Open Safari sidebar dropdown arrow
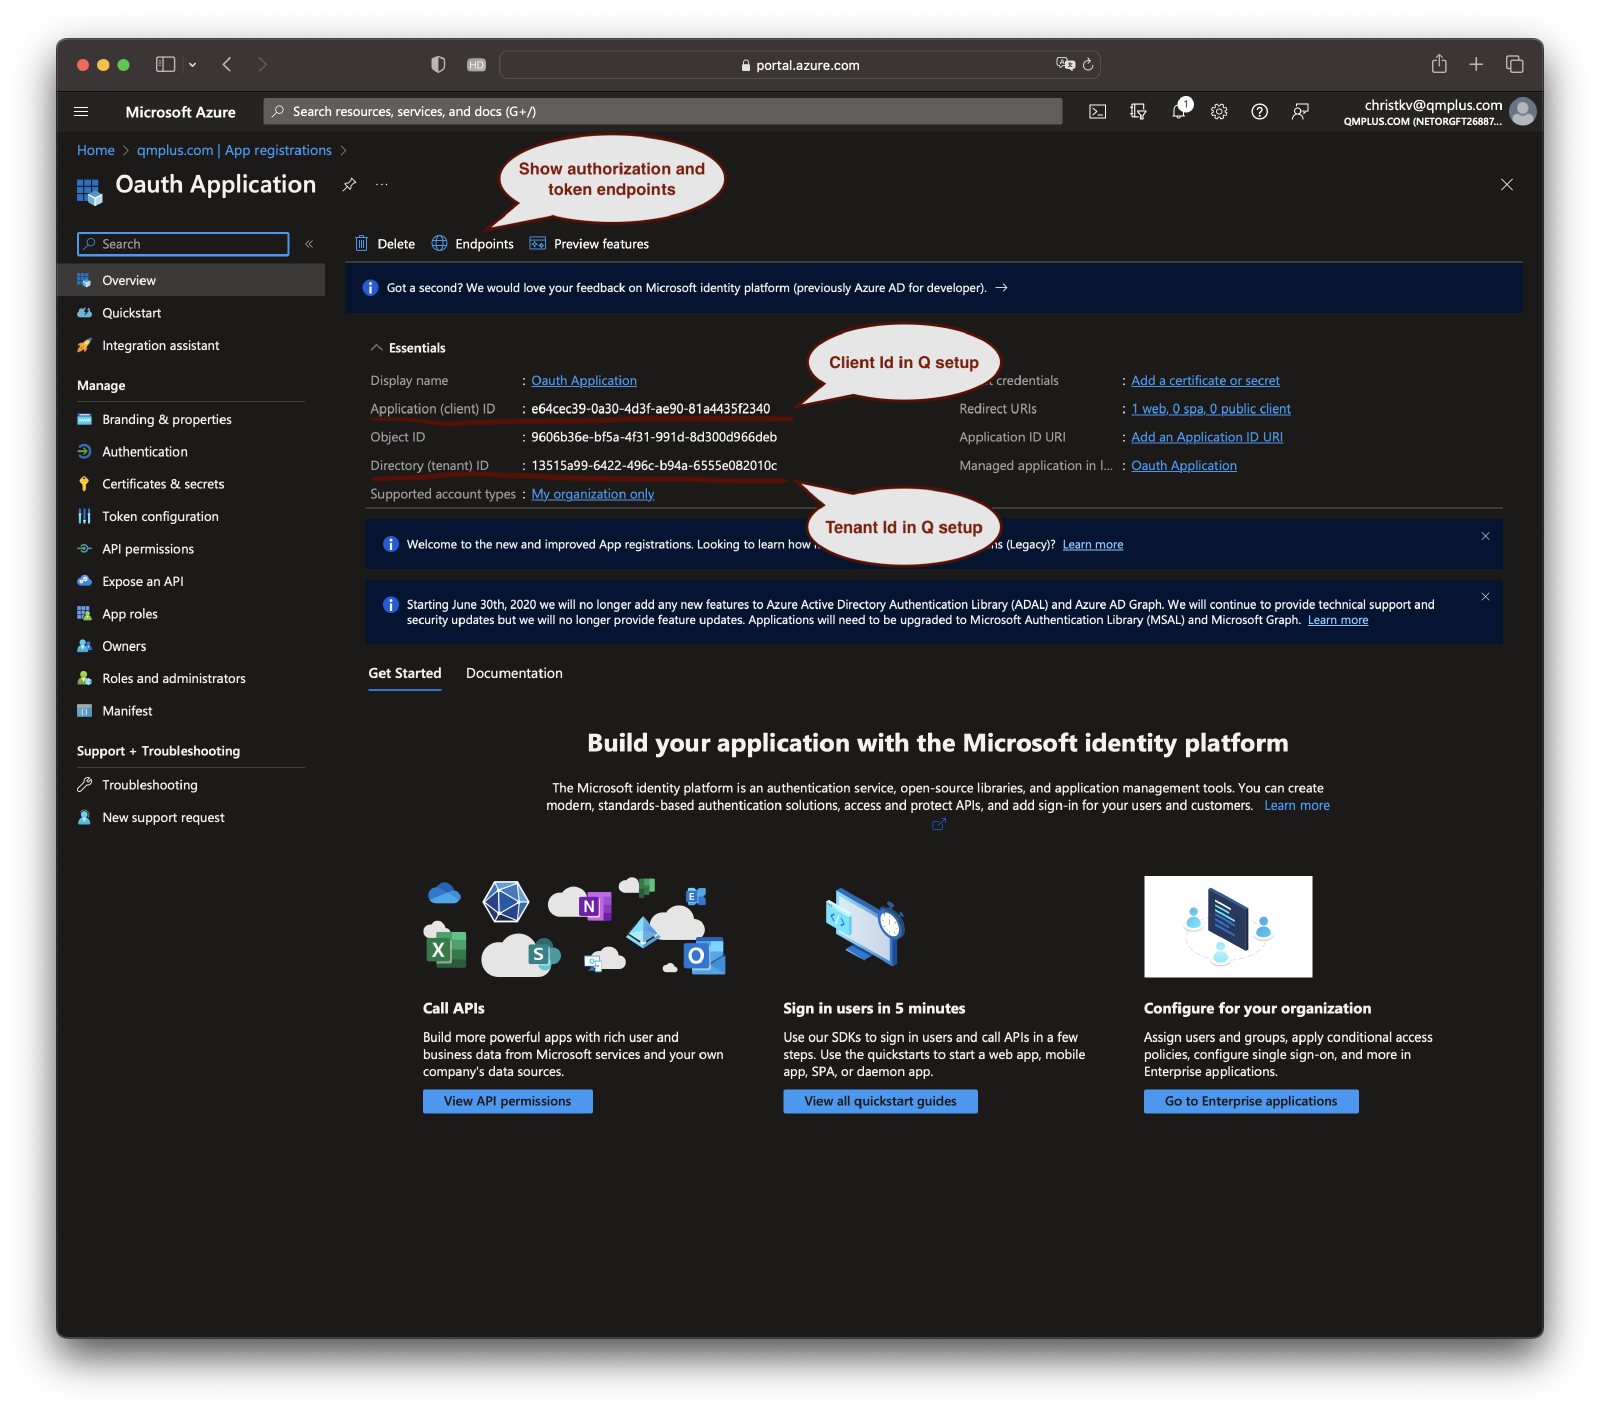Viewport: 1600px width, 1413px height. pyautogui.click(x=192, y=65)
